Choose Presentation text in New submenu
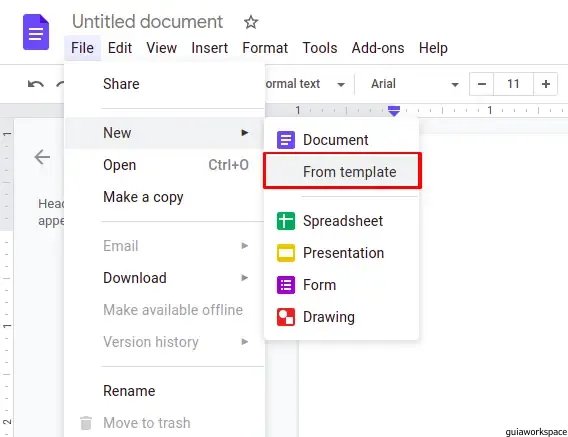 (x=343, y=253)
